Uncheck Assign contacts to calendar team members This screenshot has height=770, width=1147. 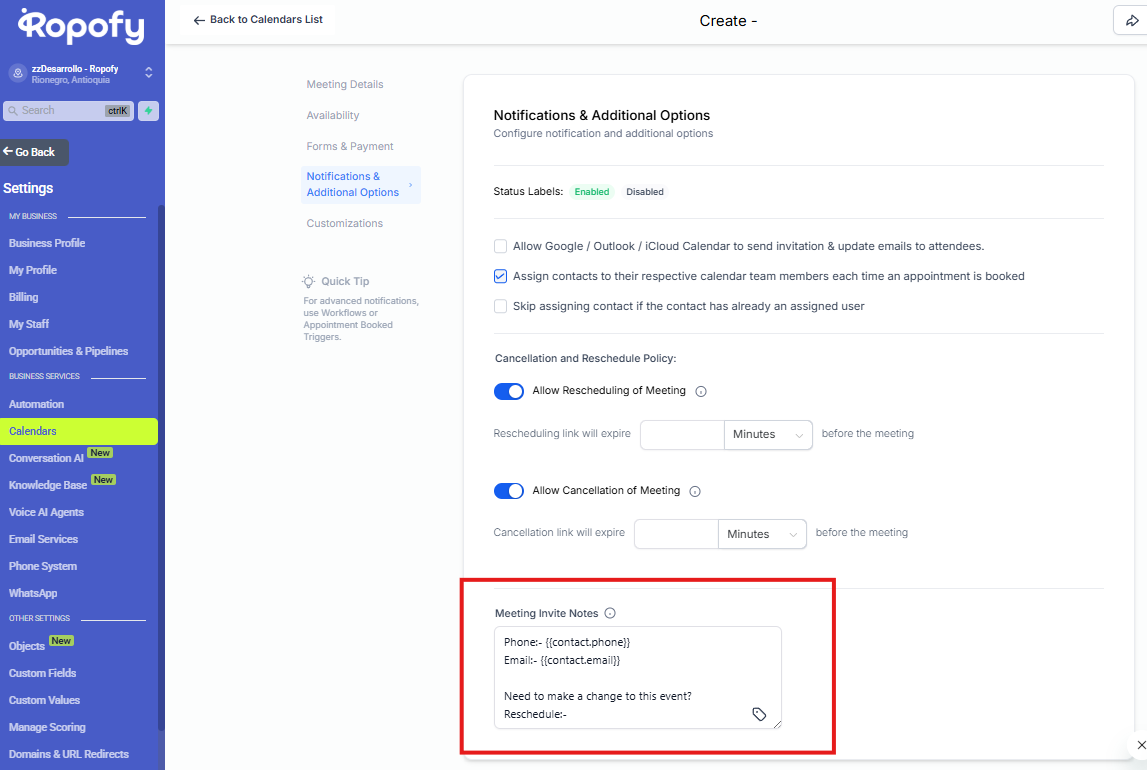coord(500,276)
